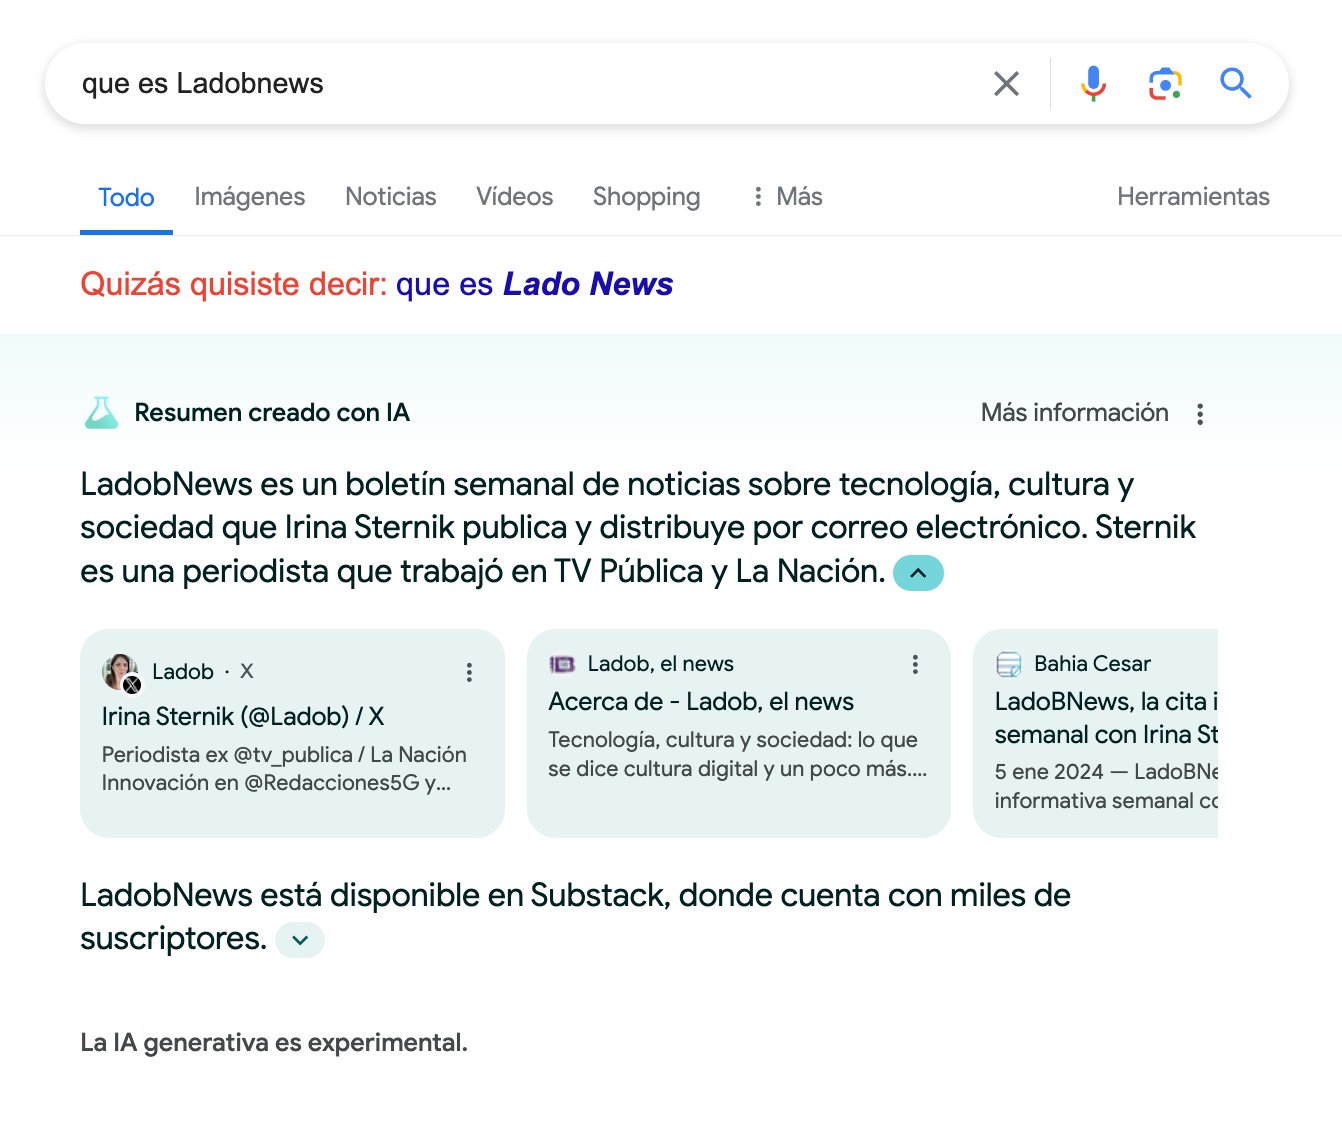
Task: Click the AI summary flask icon
Action: [101, 413]
